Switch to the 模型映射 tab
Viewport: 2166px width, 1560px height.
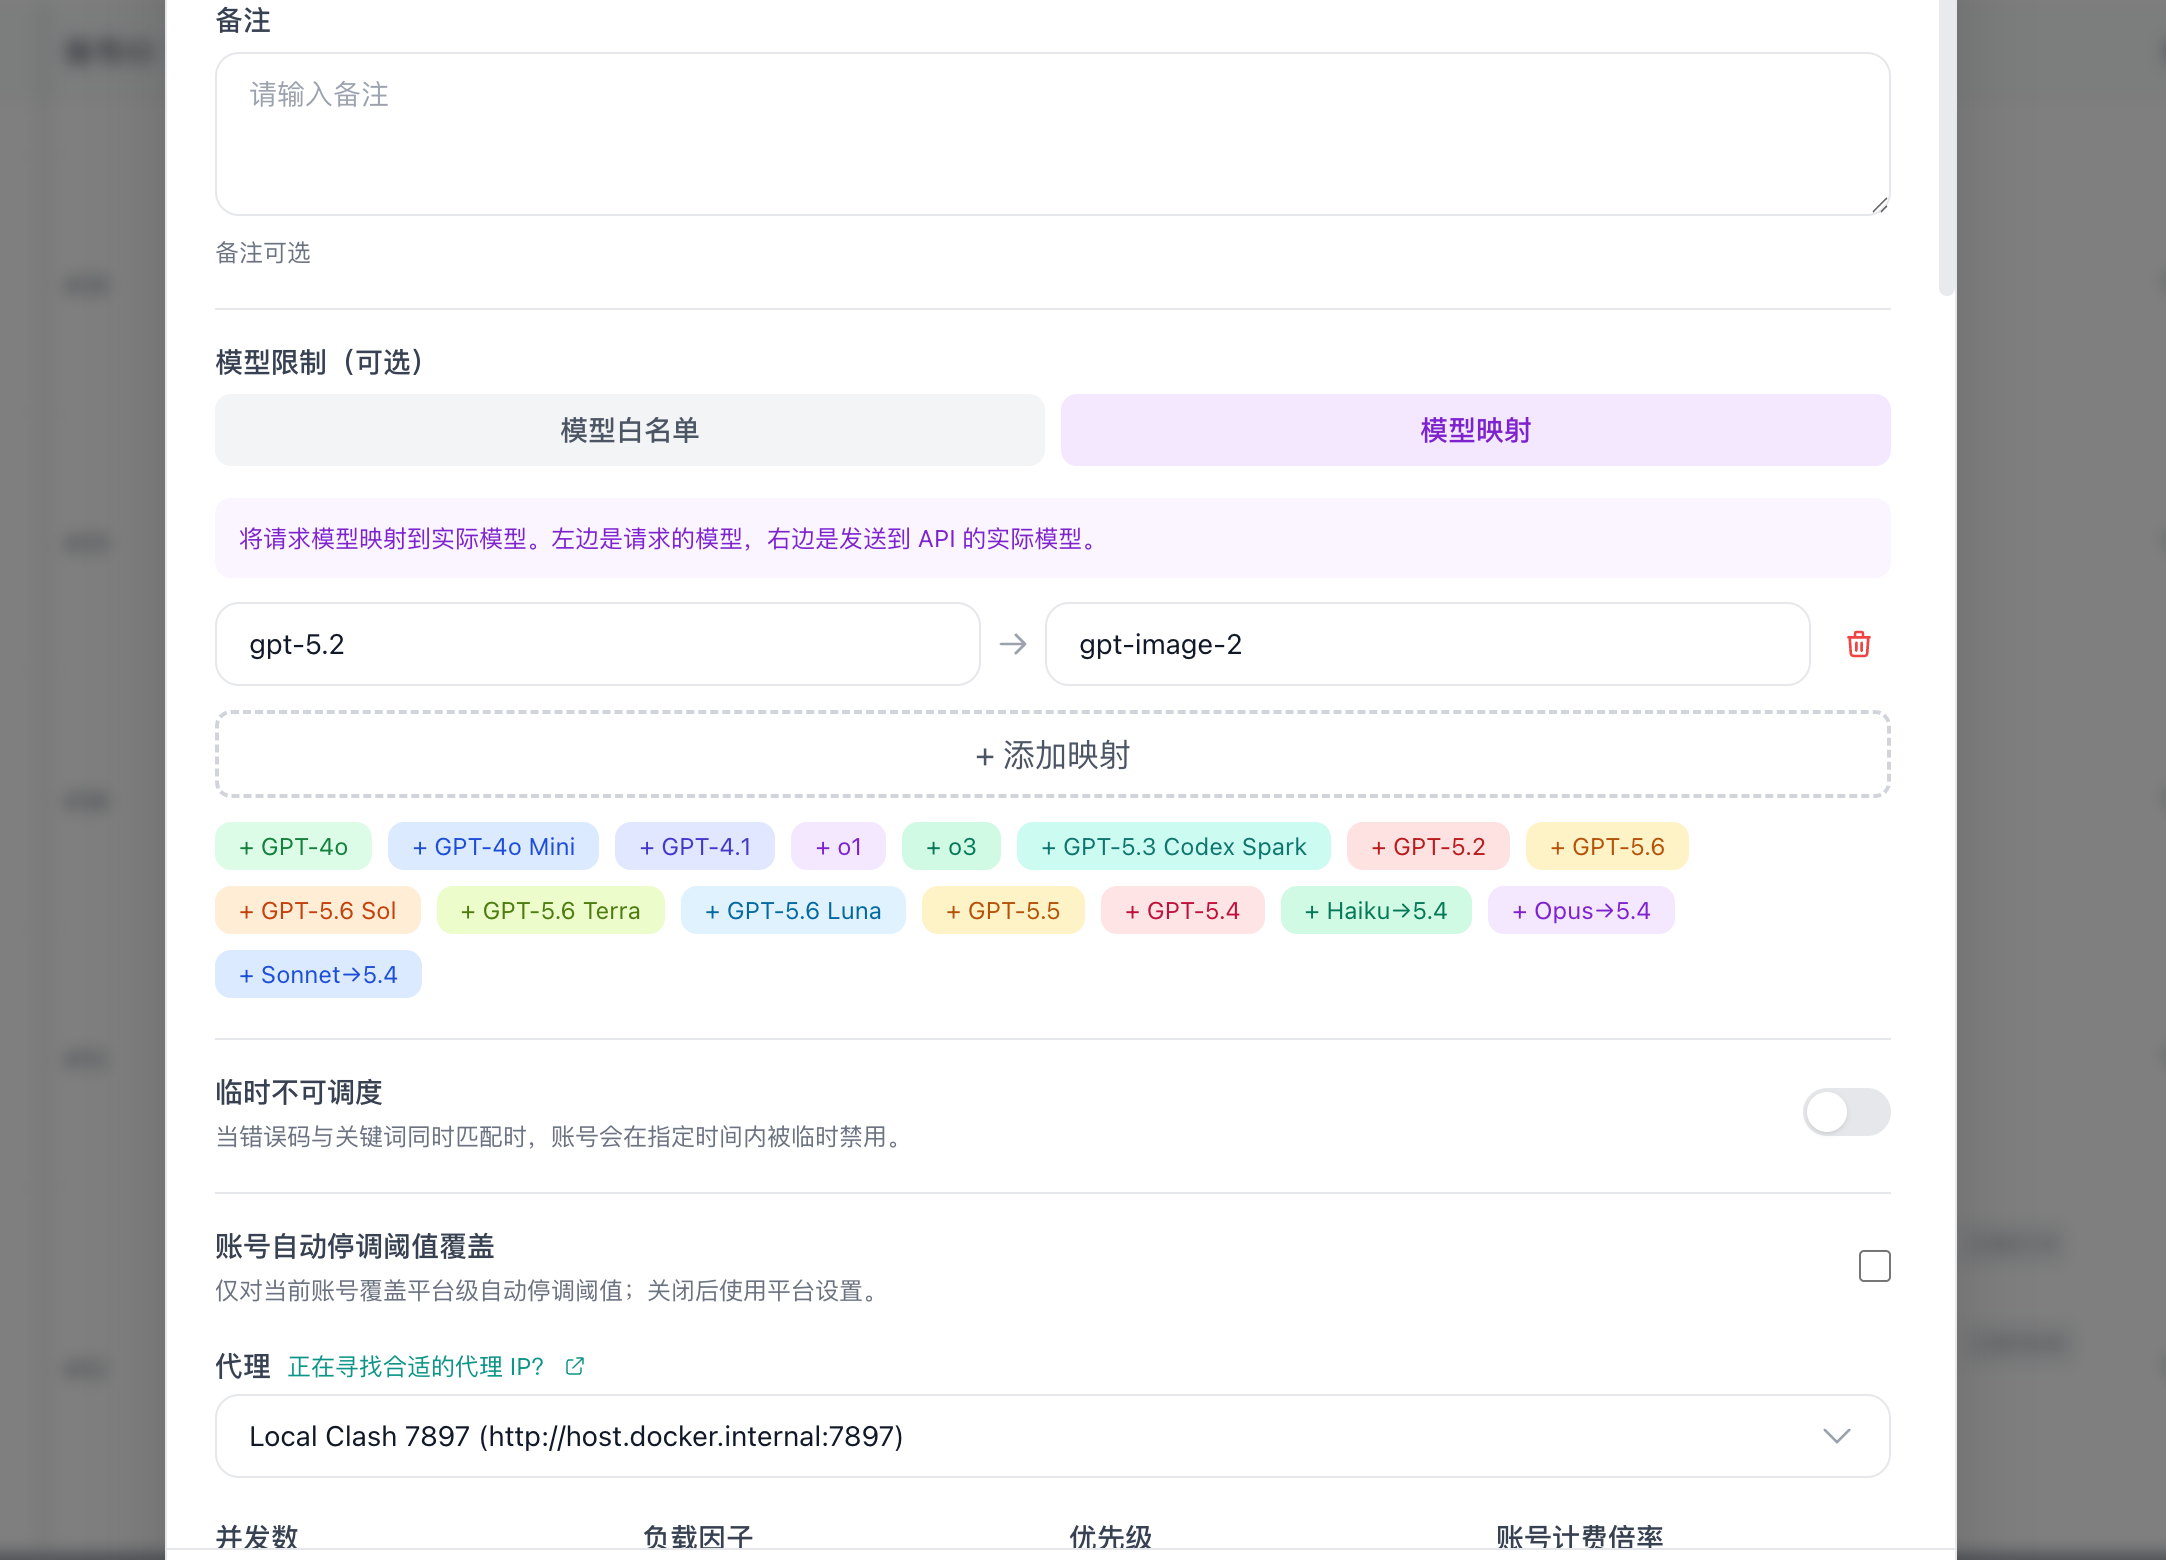(x=1475, y=430)
